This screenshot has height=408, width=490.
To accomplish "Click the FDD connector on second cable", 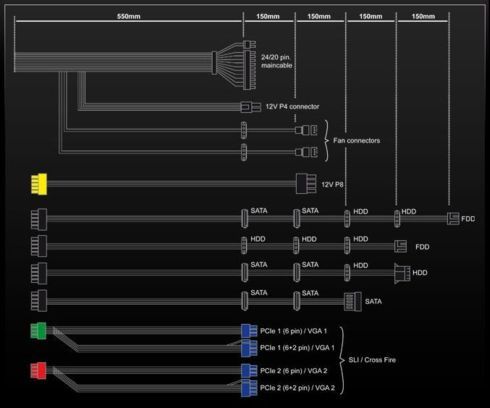I will coord(400,246).
